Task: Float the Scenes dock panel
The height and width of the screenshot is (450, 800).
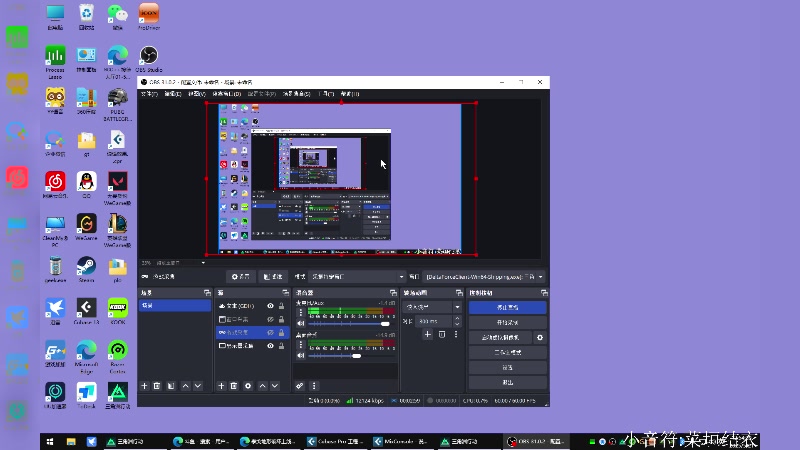Action: (x=207, y=293)
